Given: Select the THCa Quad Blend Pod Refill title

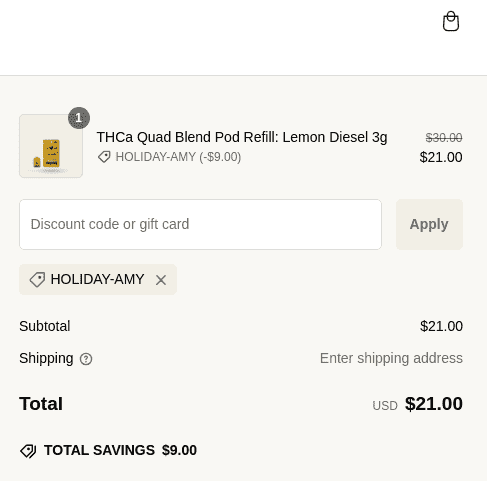Looking at the screenshot, I should 242,137.
